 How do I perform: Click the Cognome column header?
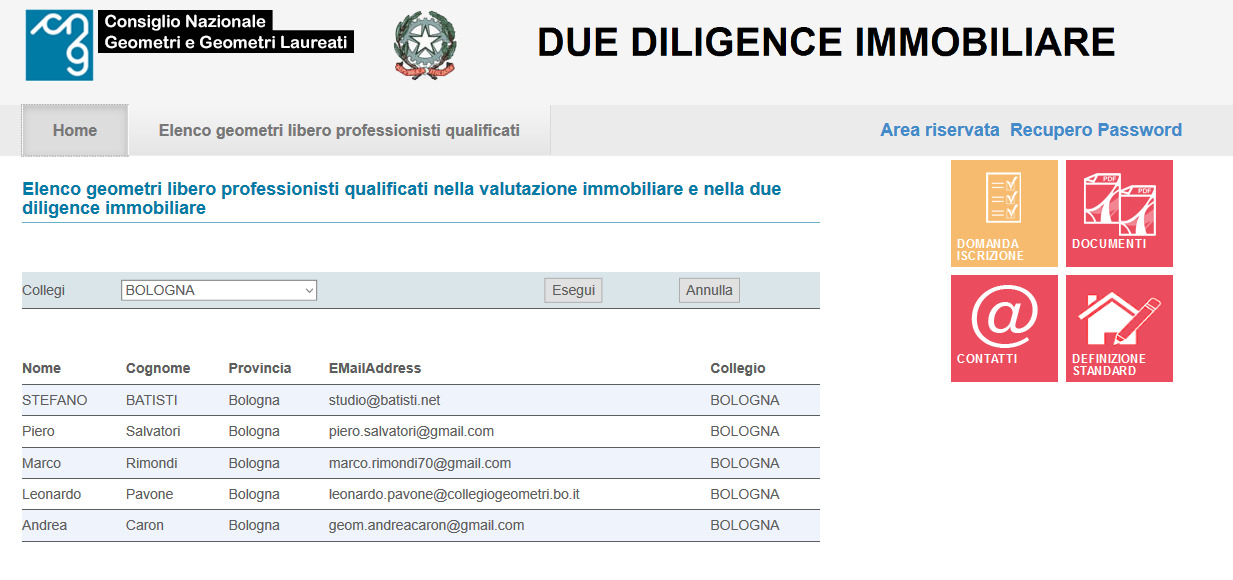tap(158, 368)
